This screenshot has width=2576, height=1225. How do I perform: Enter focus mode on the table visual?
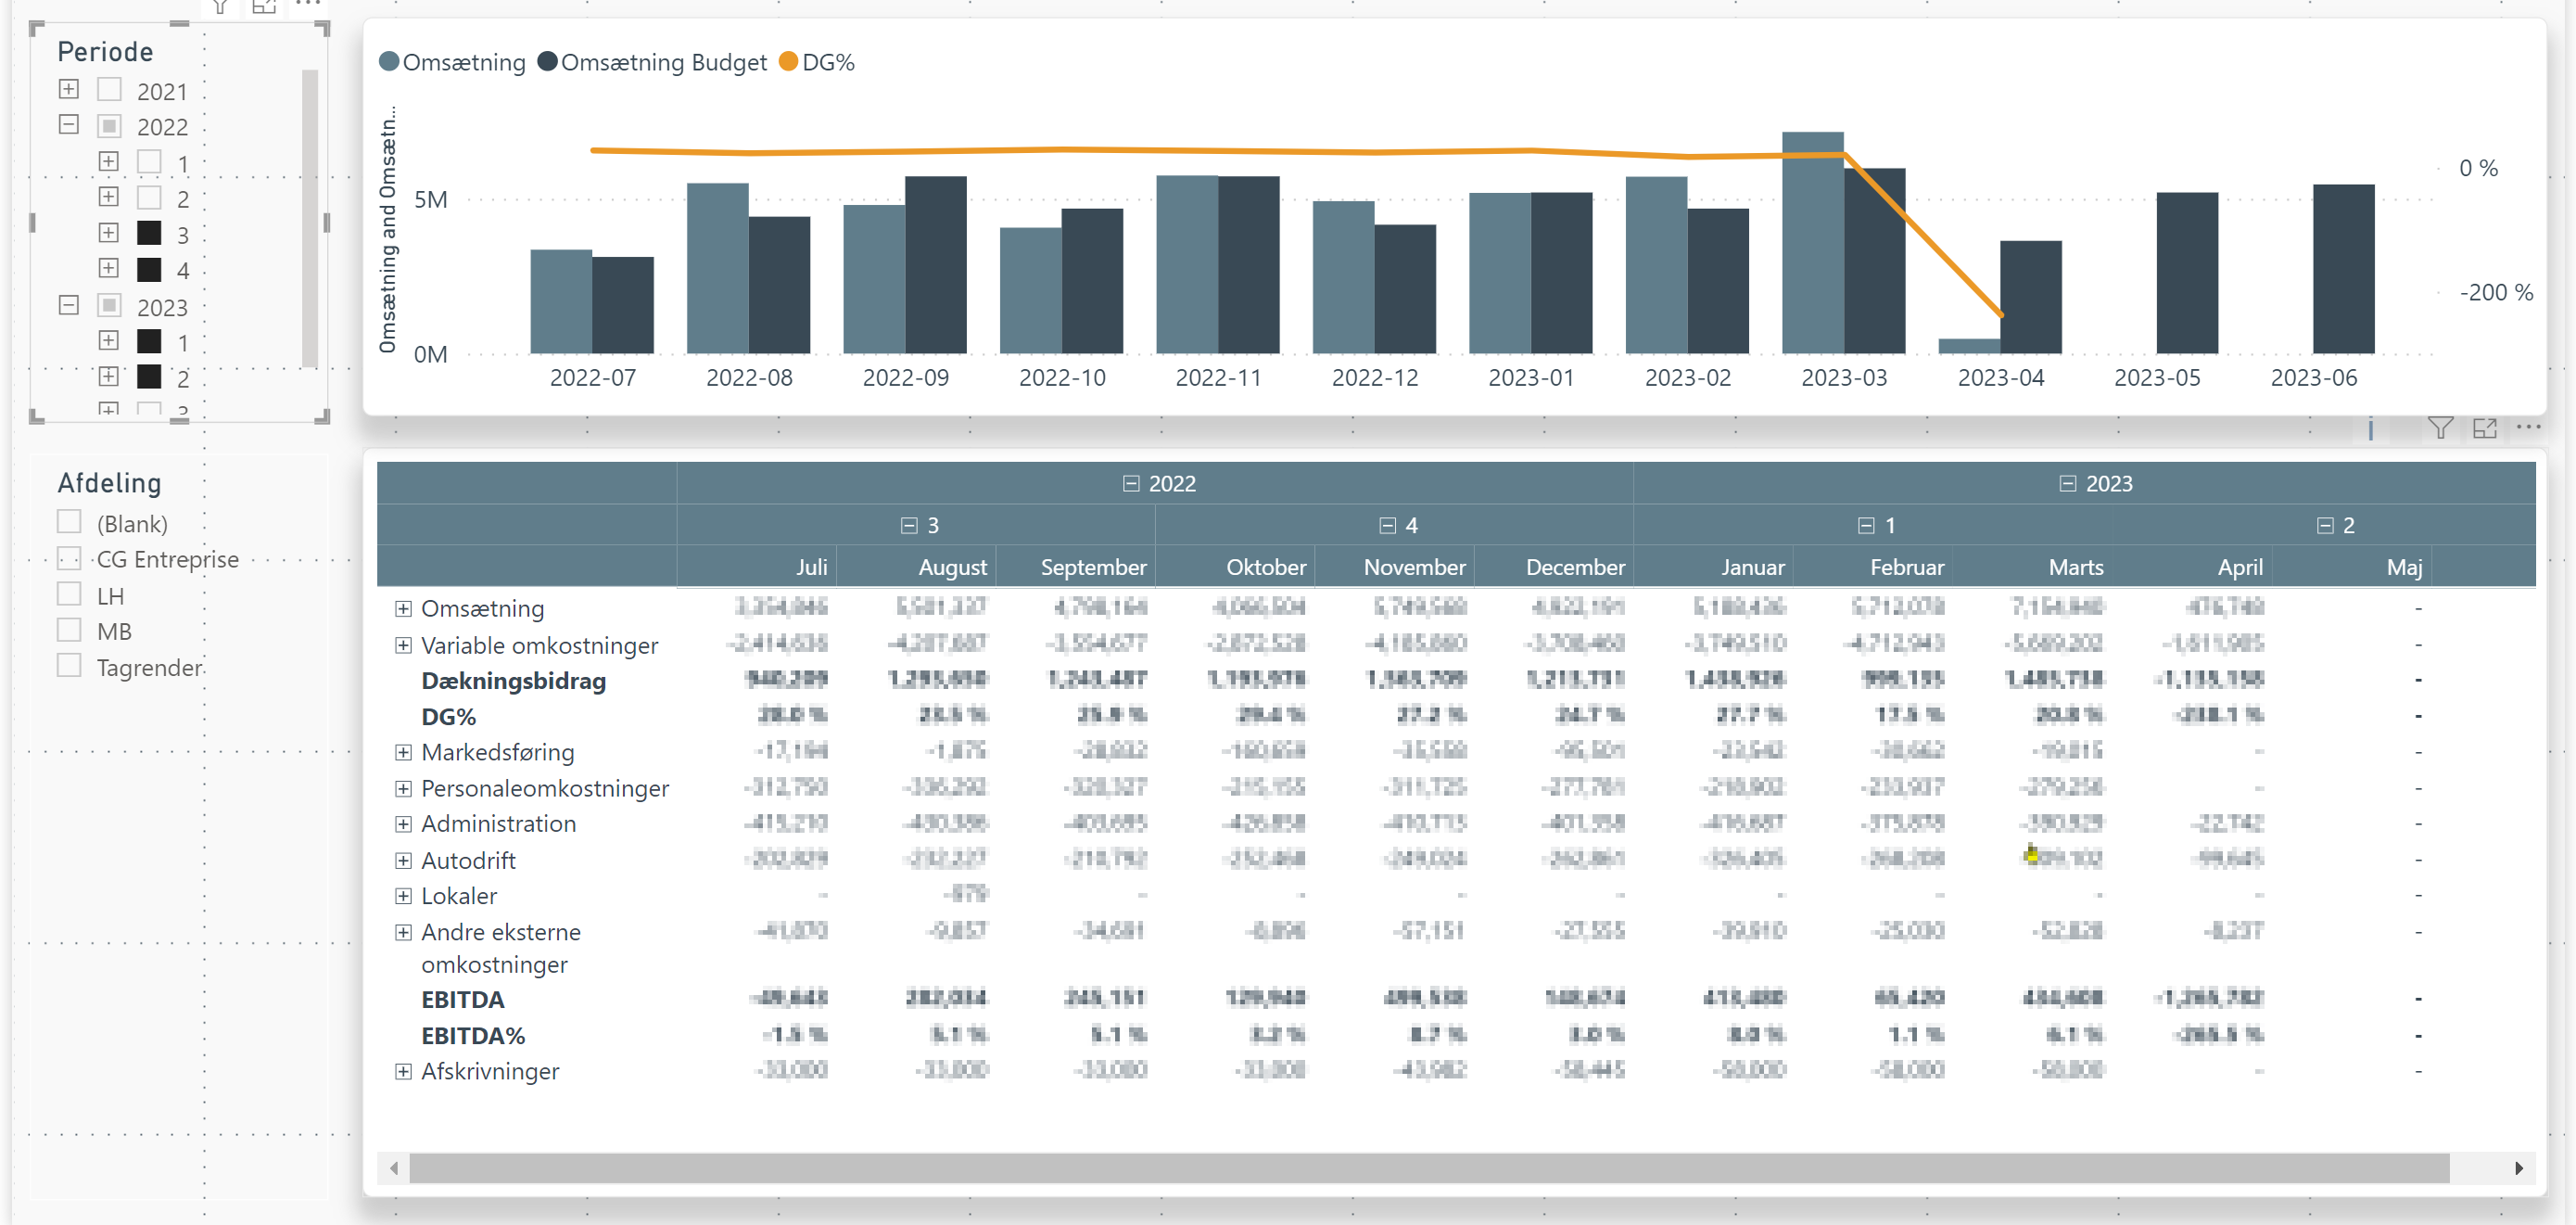[2487, 427]
